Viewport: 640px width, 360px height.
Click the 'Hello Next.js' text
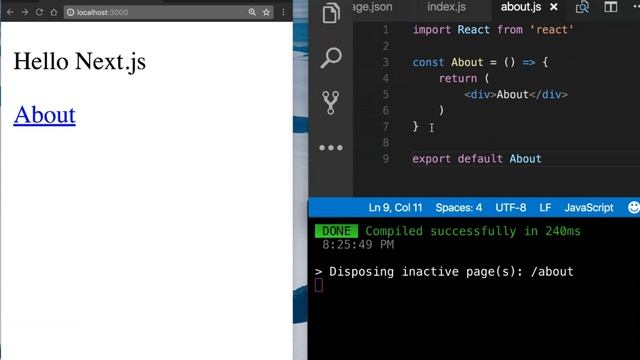(80, 62)
